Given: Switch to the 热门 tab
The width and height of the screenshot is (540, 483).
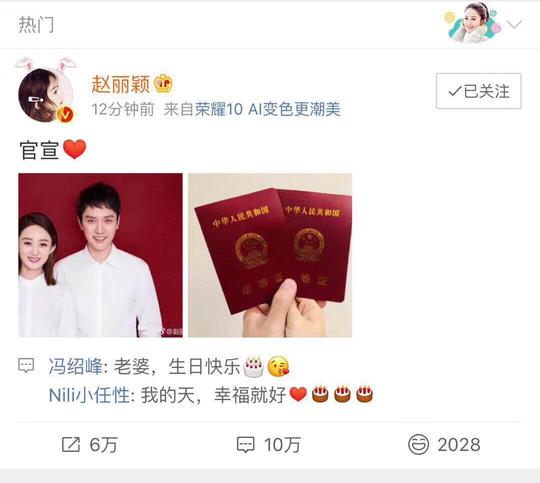Looking at the screenshot, I should 36,25.
